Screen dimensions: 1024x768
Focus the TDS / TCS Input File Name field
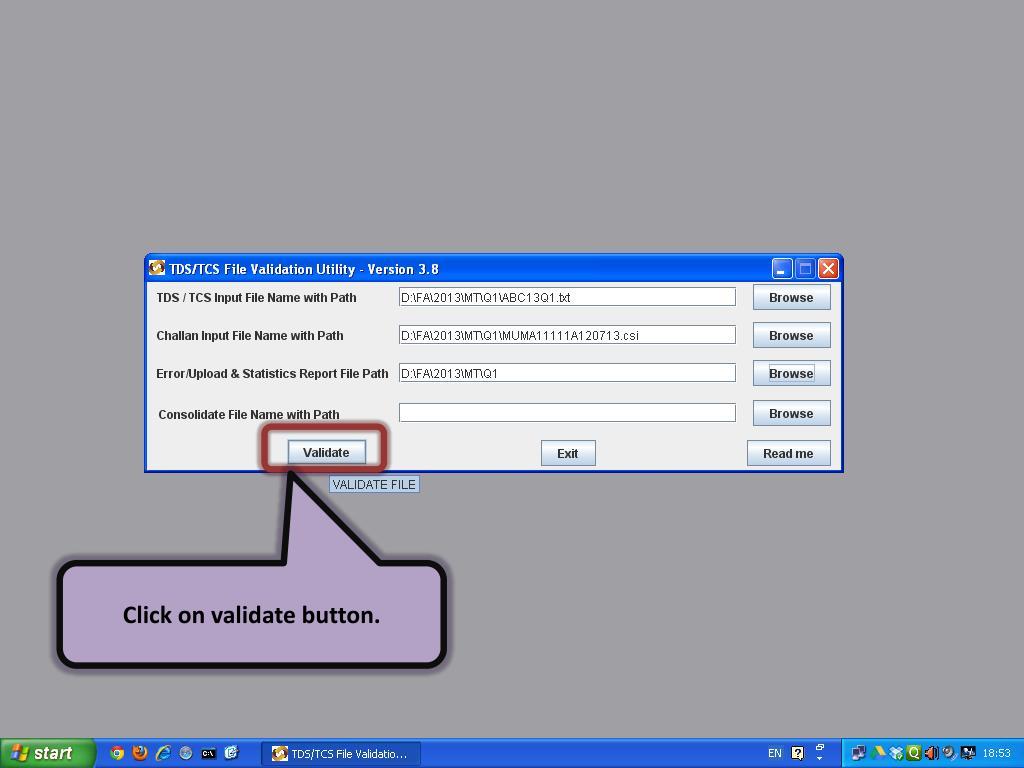point(567,297)
